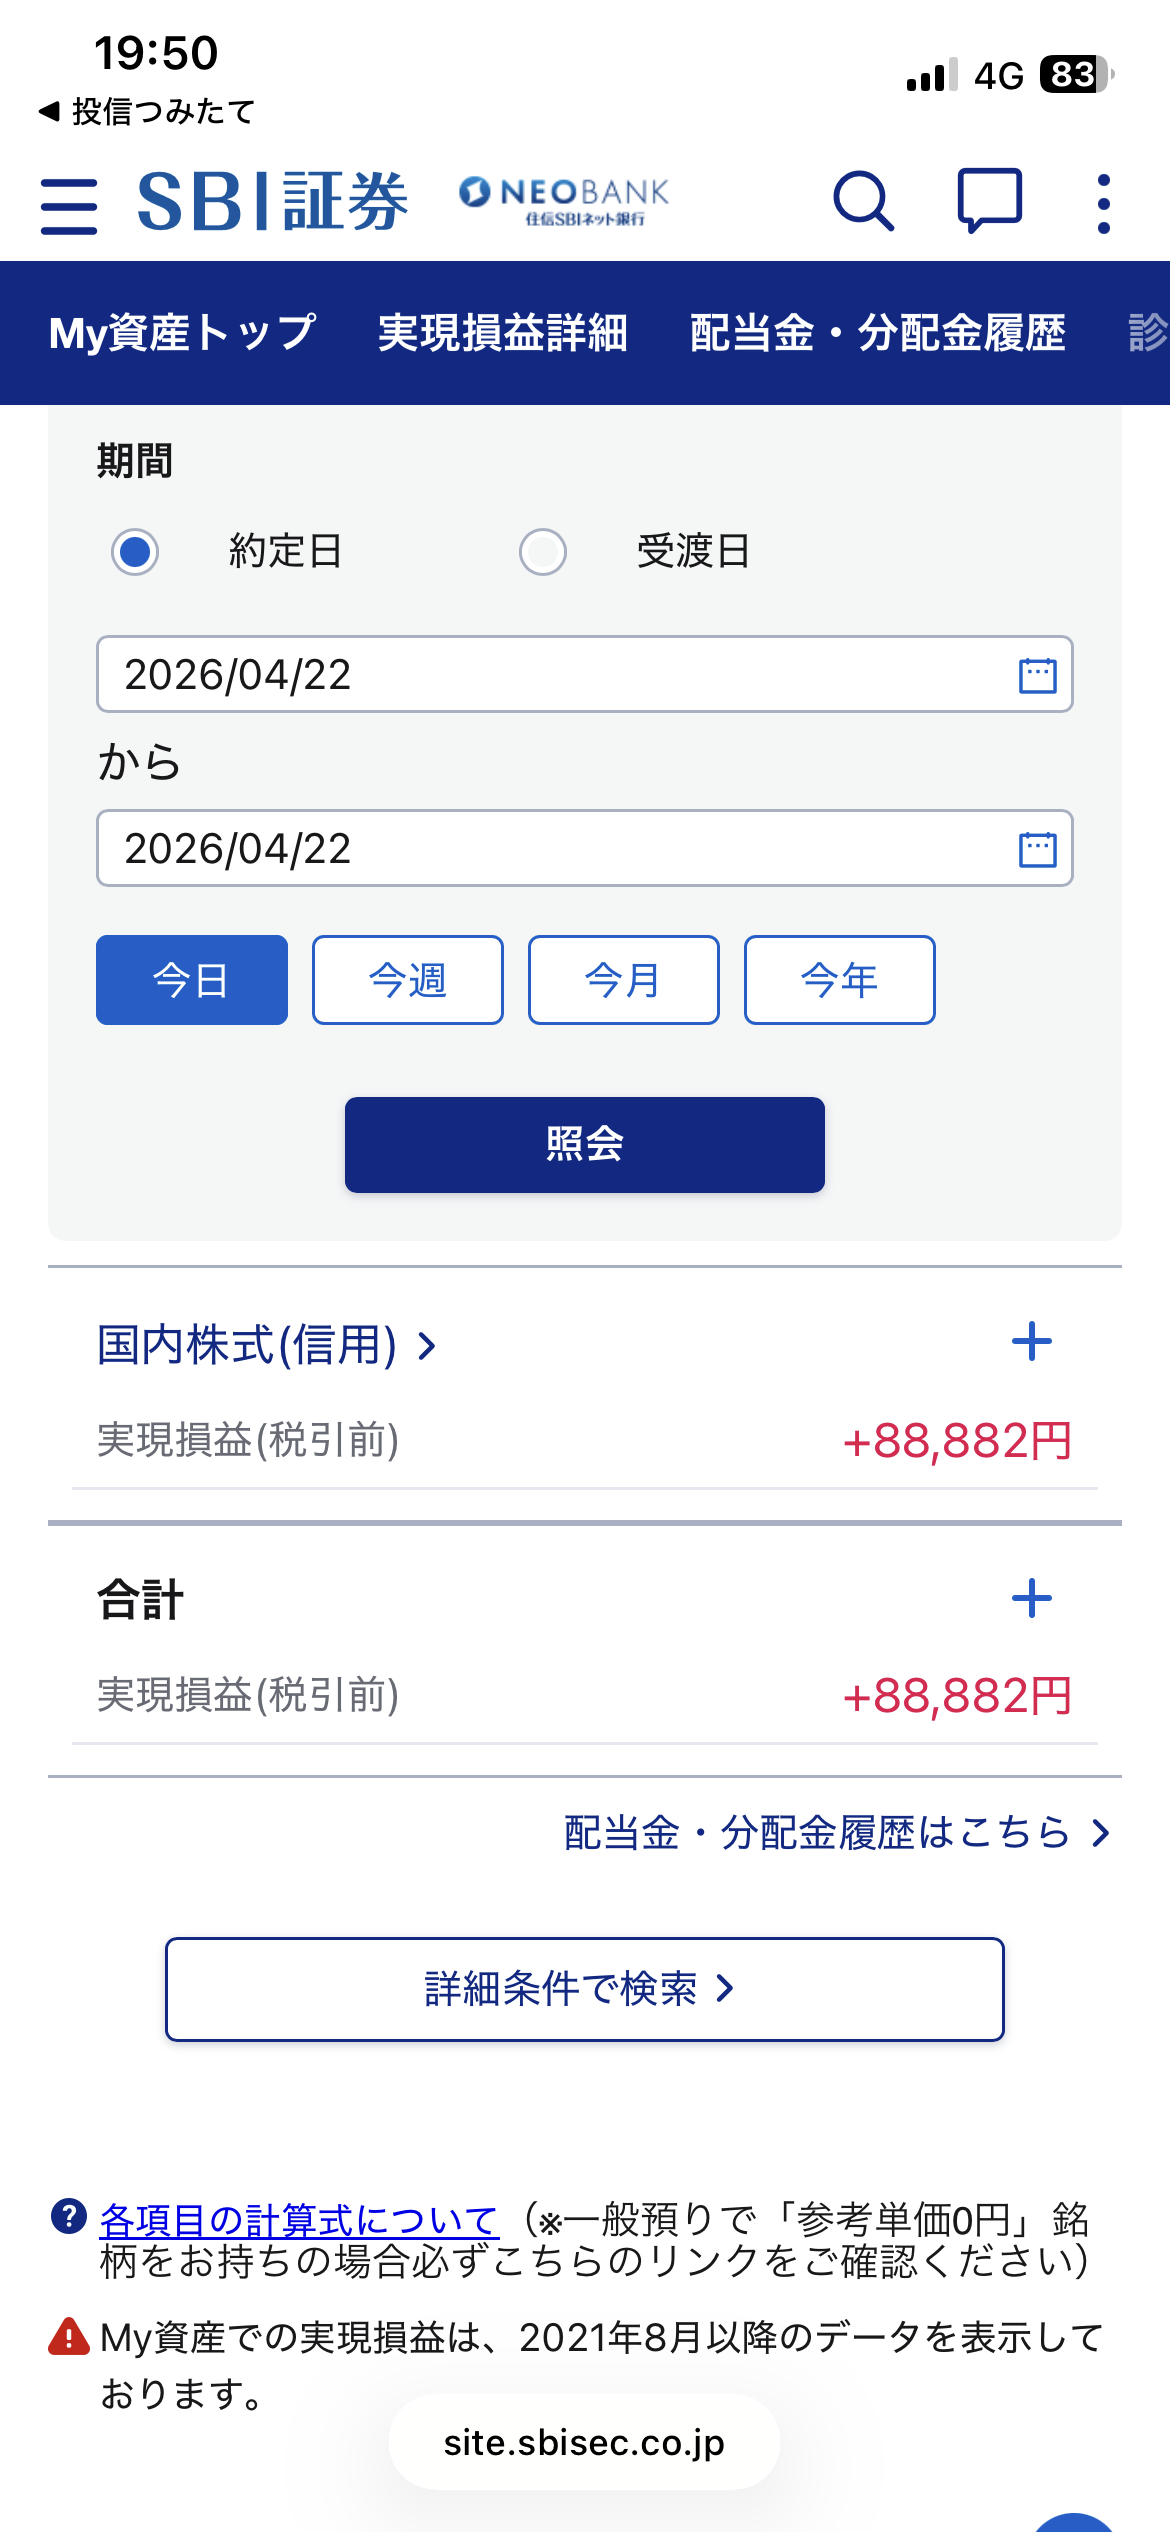This screenshot has height=2532, width=1170.
Task: Switch to the My資産トップ tab
Action: 182,333
